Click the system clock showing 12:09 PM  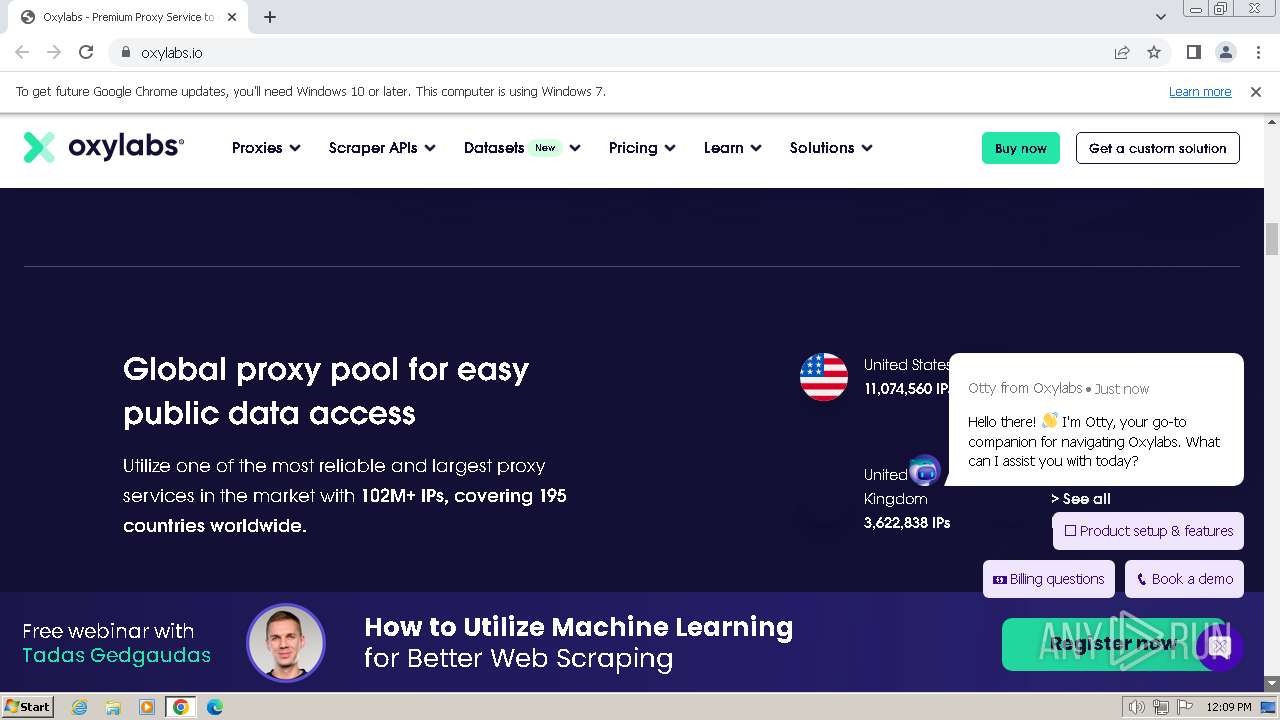point(1229,707)
